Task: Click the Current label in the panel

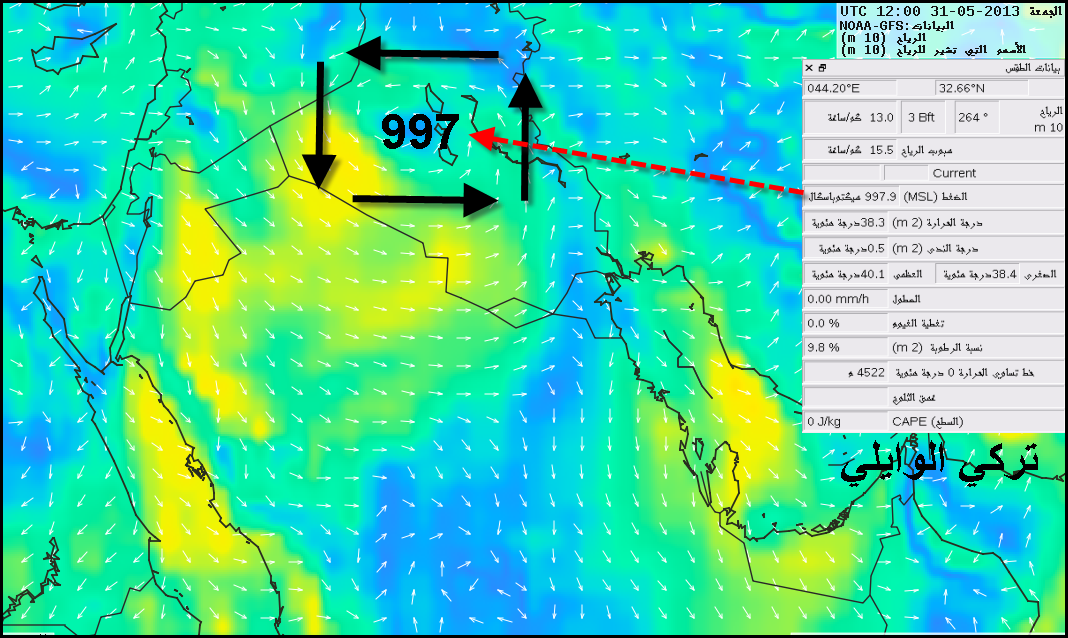Action: [x=954, y=173]
